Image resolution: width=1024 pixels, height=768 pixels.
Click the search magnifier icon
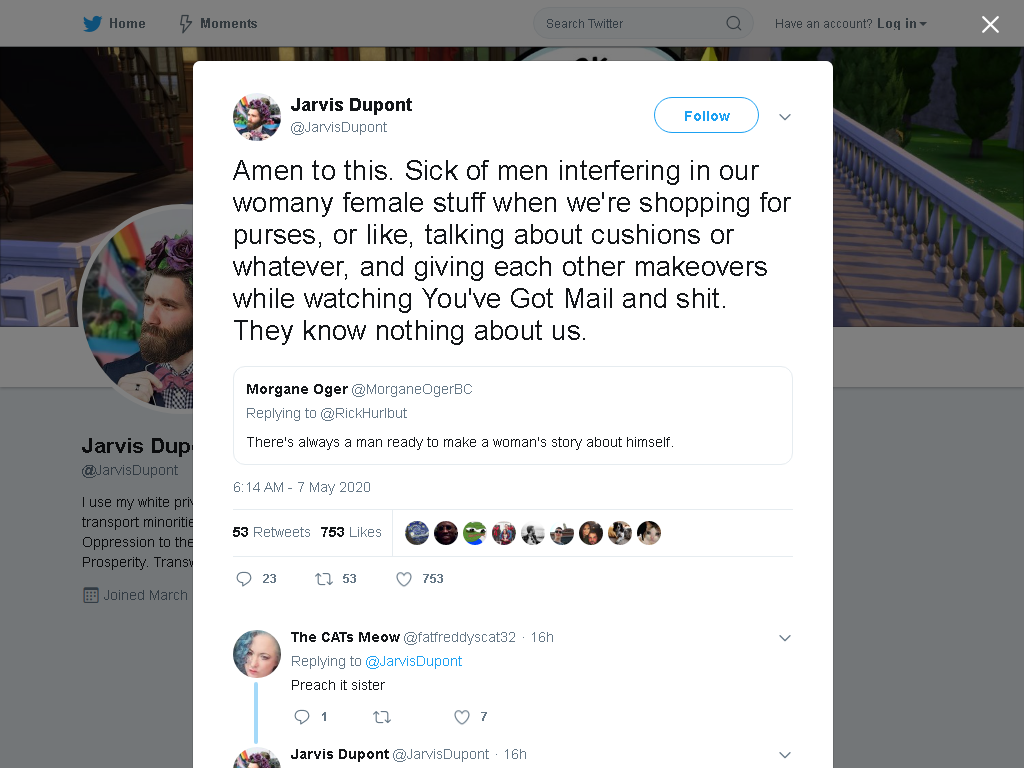pyautogui.click(x=733, y=24)
